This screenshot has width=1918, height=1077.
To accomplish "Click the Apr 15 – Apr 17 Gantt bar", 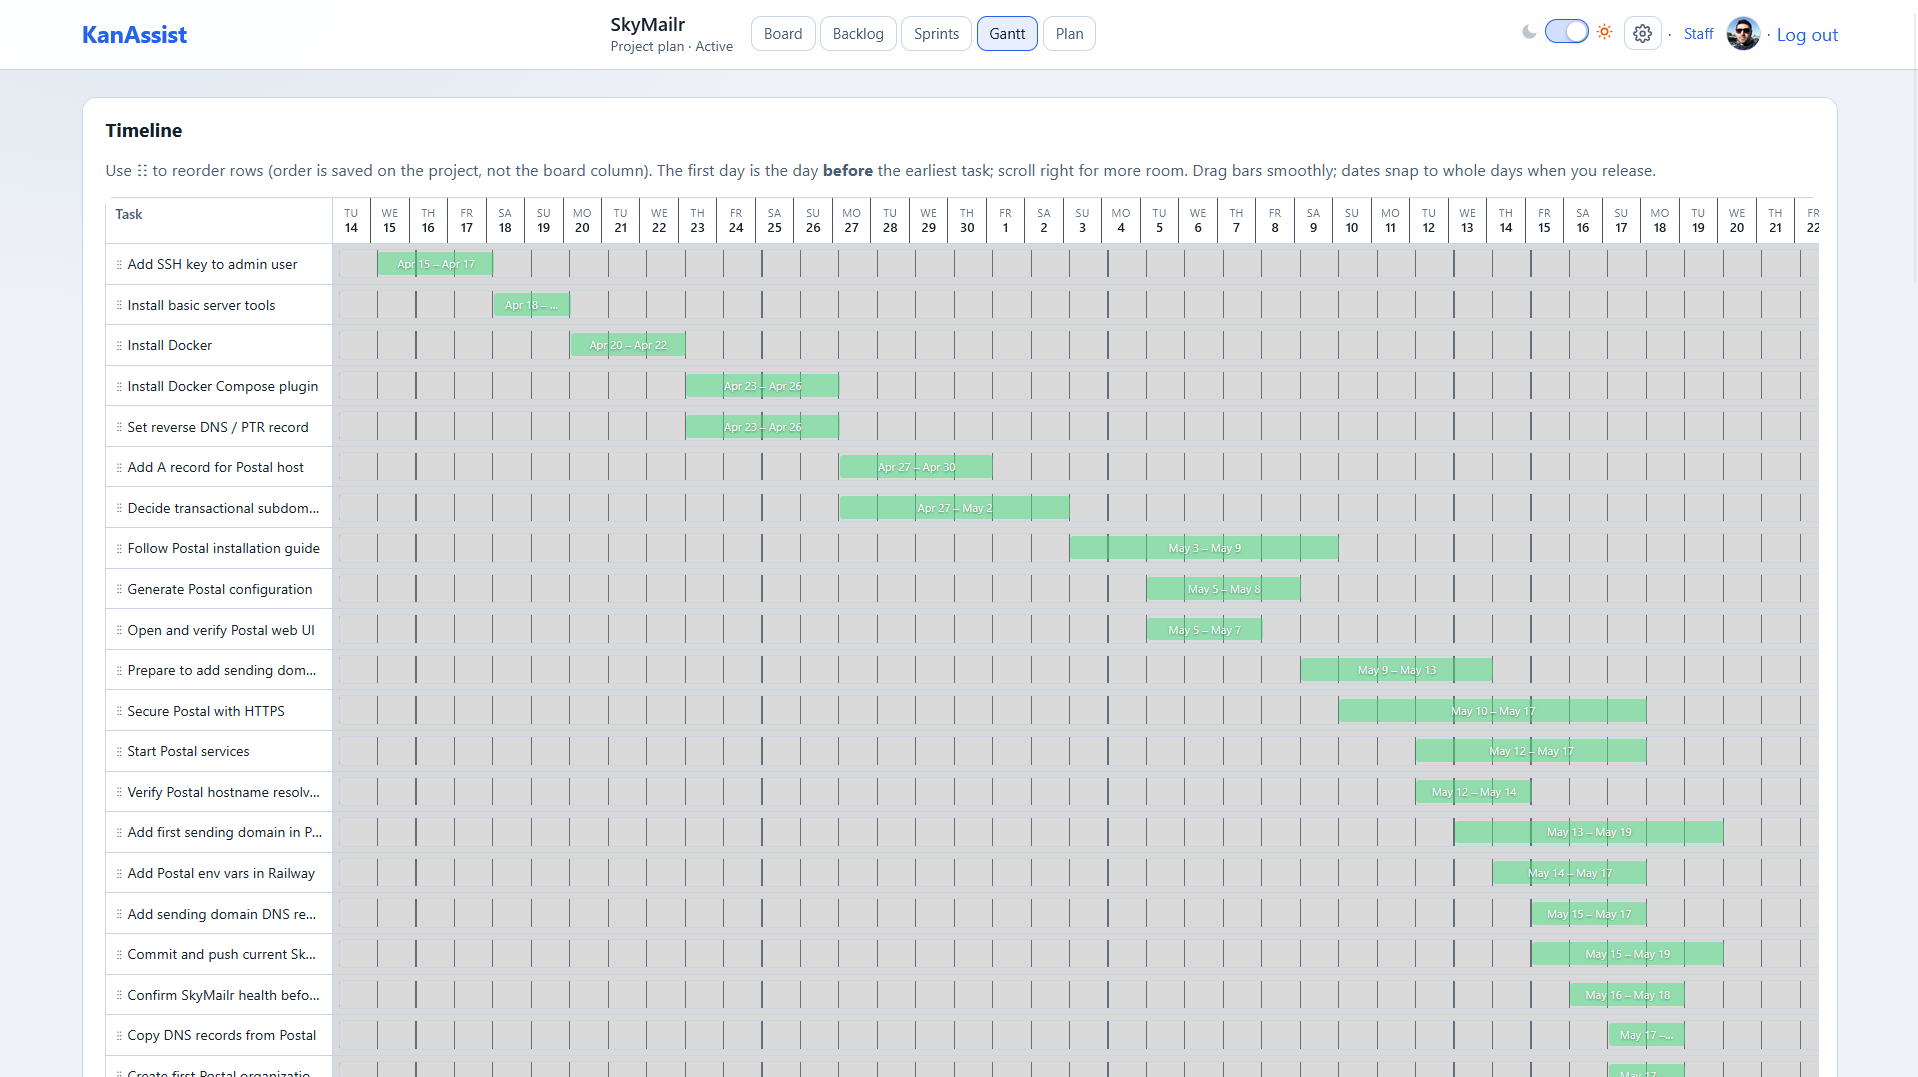I will pyautogui.click(x=435, y=264).
